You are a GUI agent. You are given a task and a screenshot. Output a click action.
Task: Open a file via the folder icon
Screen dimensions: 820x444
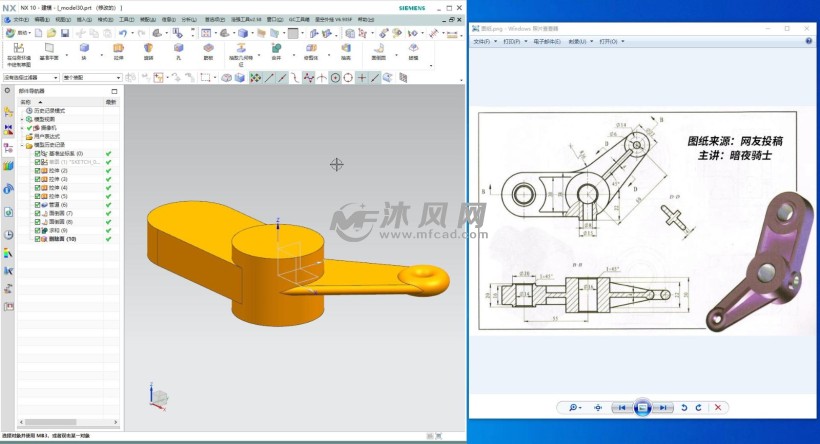coord(51,33)
